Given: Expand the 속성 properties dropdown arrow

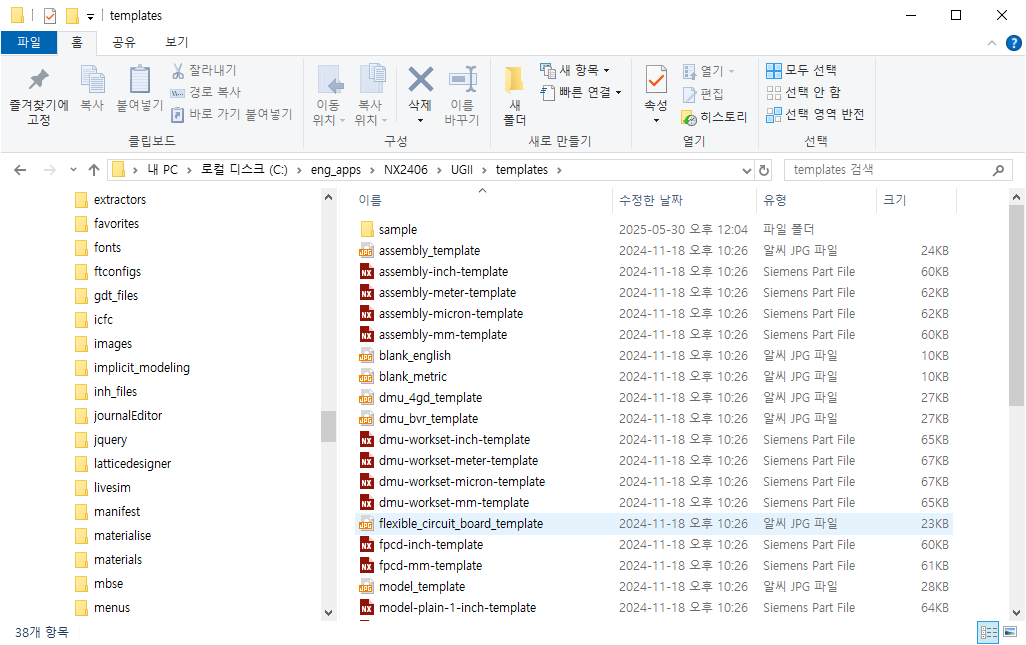Looking at the screenshot, I should tap(656, 120).
